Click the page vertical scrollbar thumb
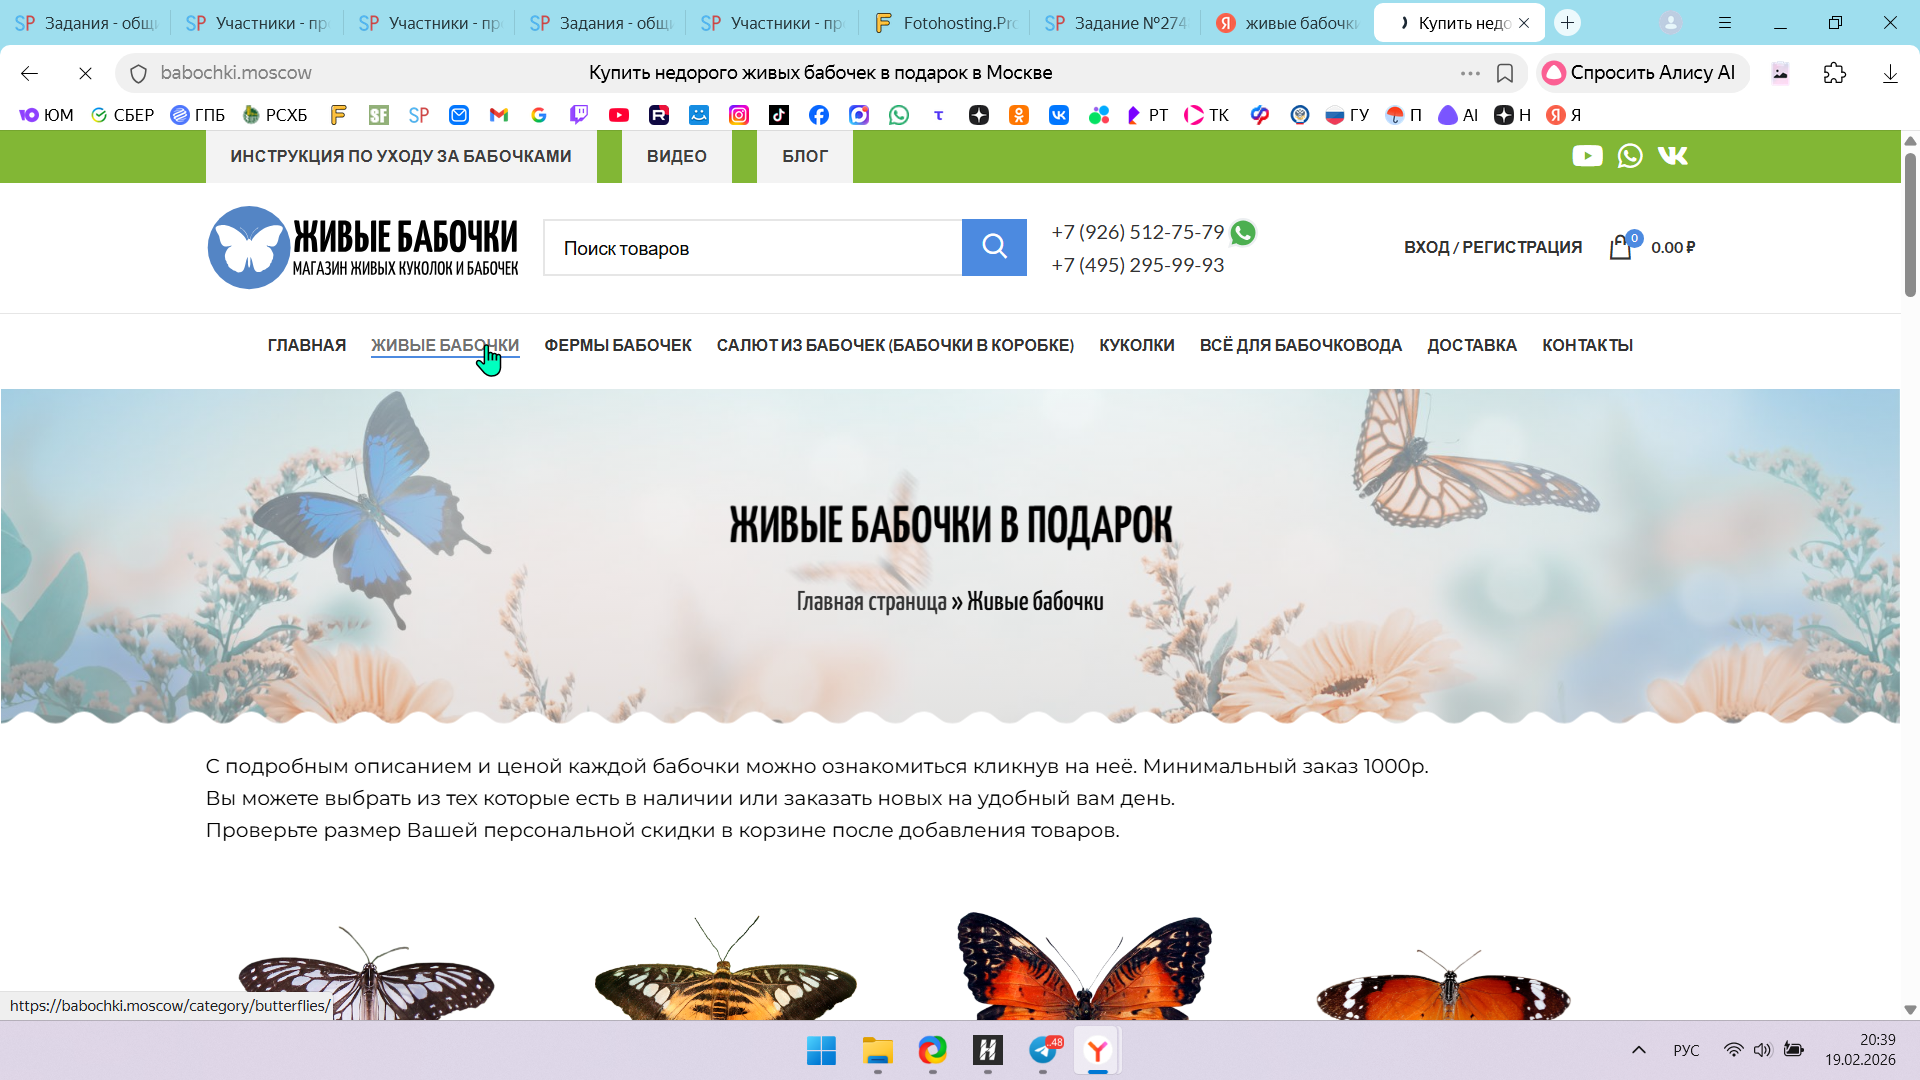The width and height of the screenshot is (1920, 1080). (x=1909, y=225)
